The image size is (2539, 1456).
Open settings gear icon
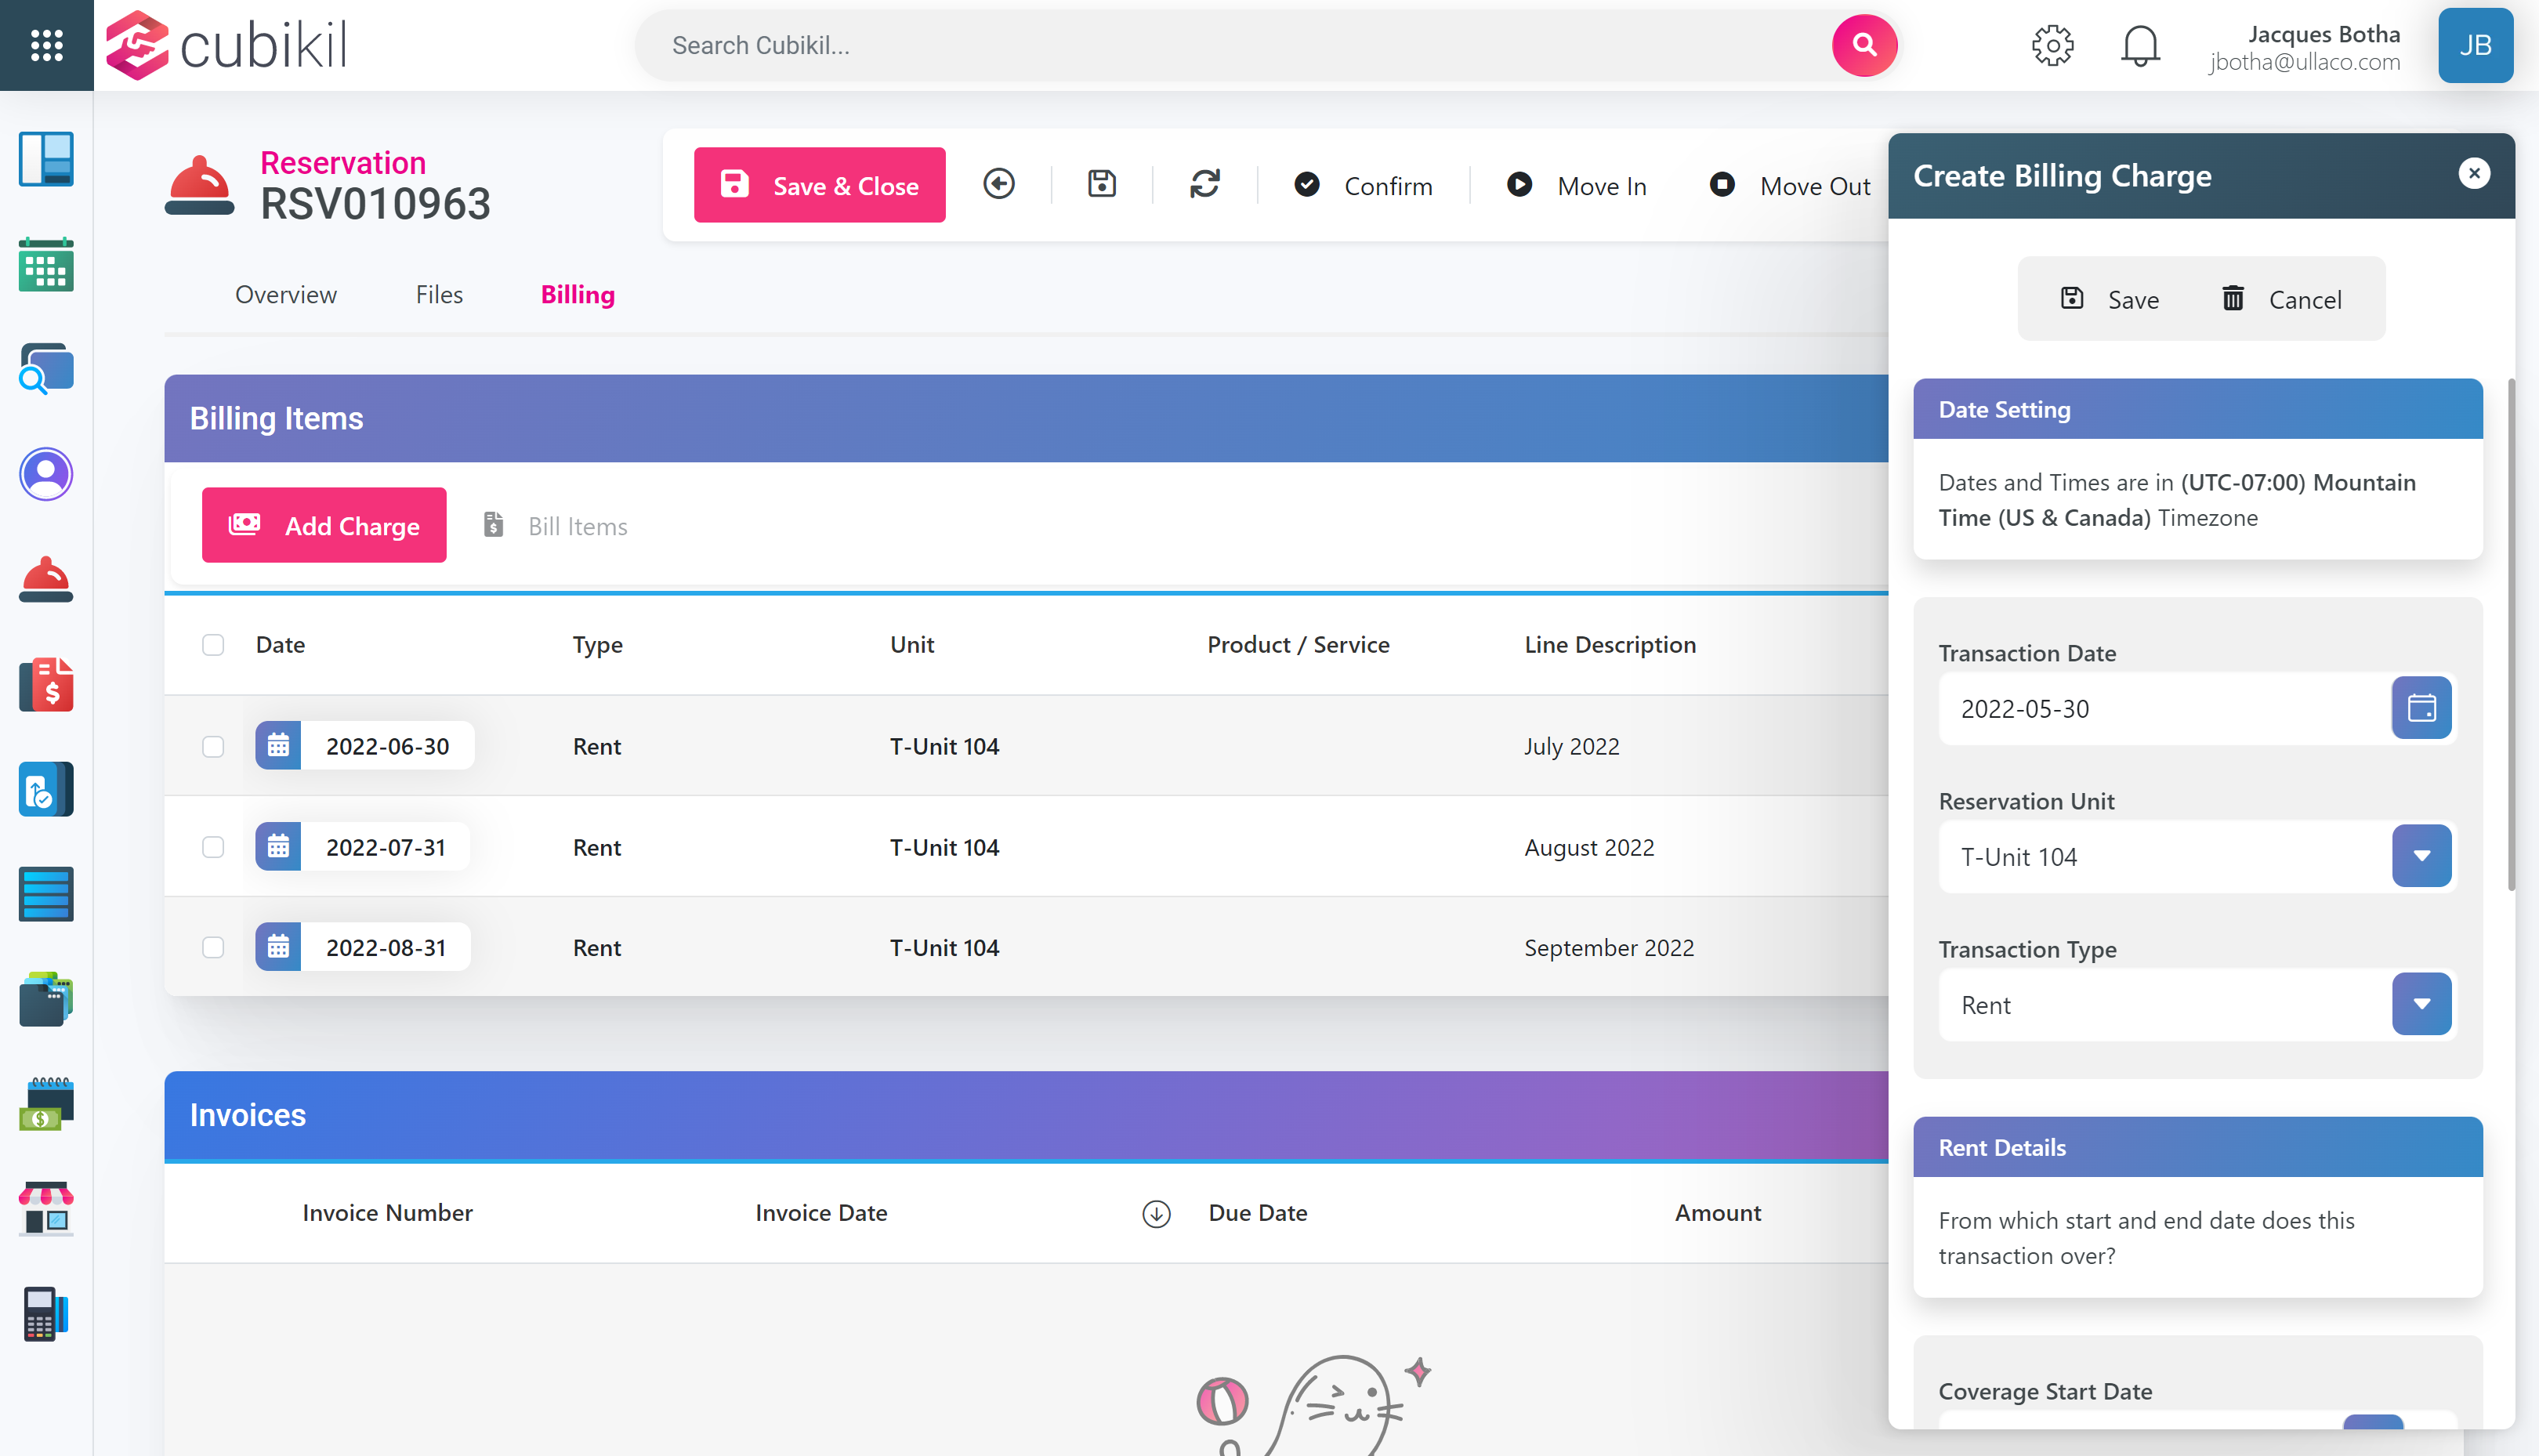pos(2052,46)
